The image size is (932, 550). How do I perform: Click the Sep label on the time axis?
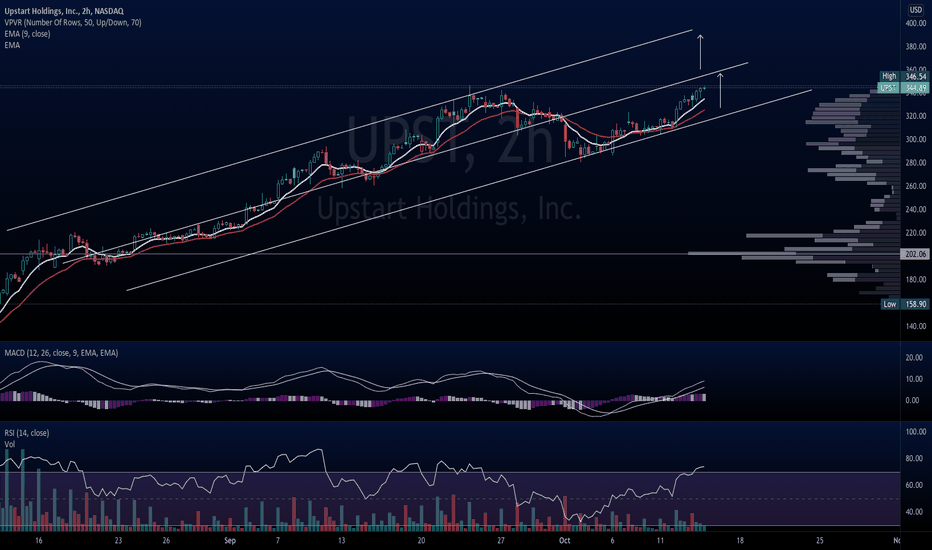(x=230, y=540)
